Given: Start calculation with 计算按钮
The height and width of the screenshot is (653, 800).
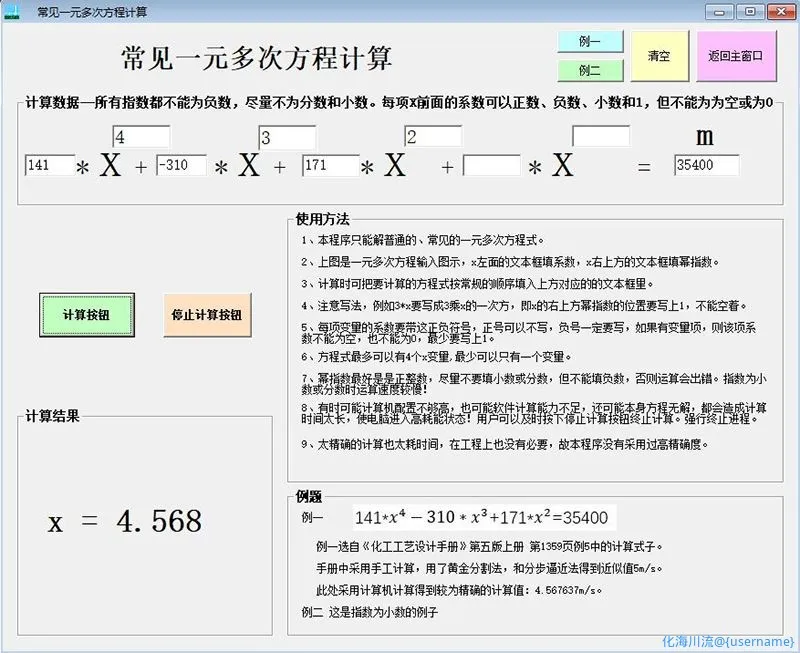Looking at the screenshot, I should pyautogui.click(x=87, y=315).
